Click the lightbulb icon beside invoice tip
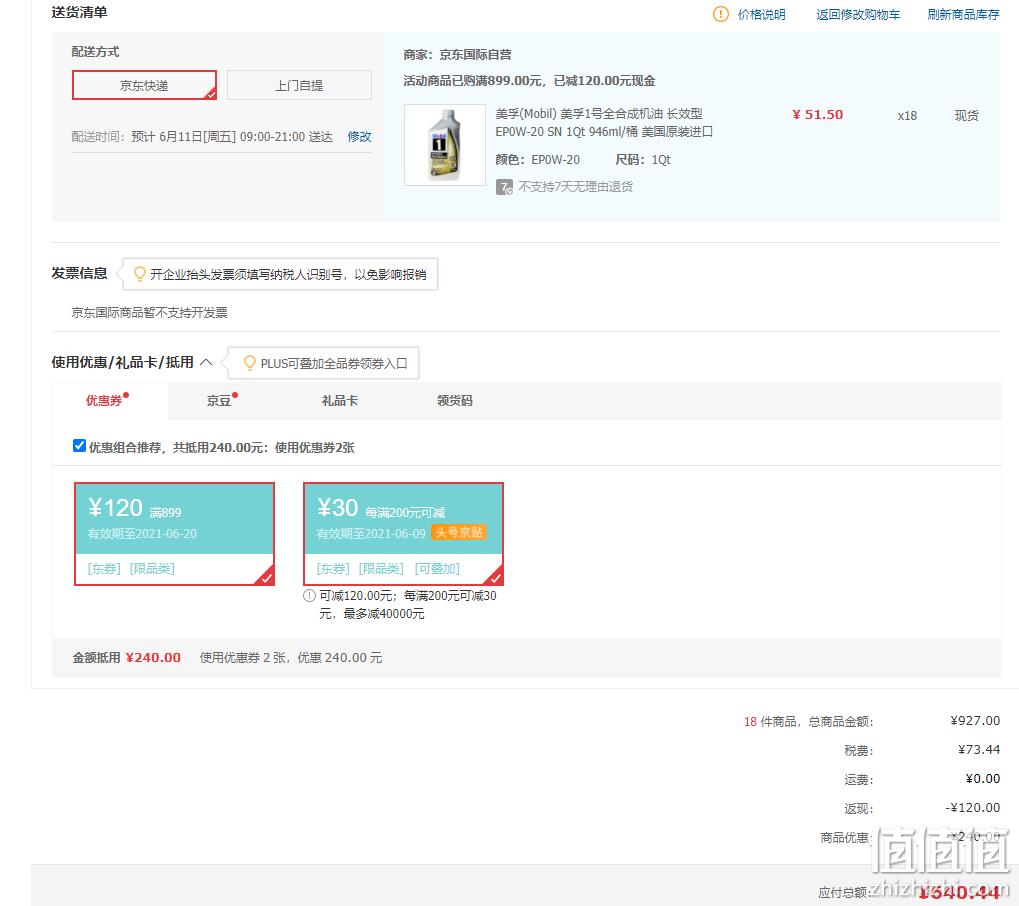Viewport: 1019px width, 906px height. point(140,274)
